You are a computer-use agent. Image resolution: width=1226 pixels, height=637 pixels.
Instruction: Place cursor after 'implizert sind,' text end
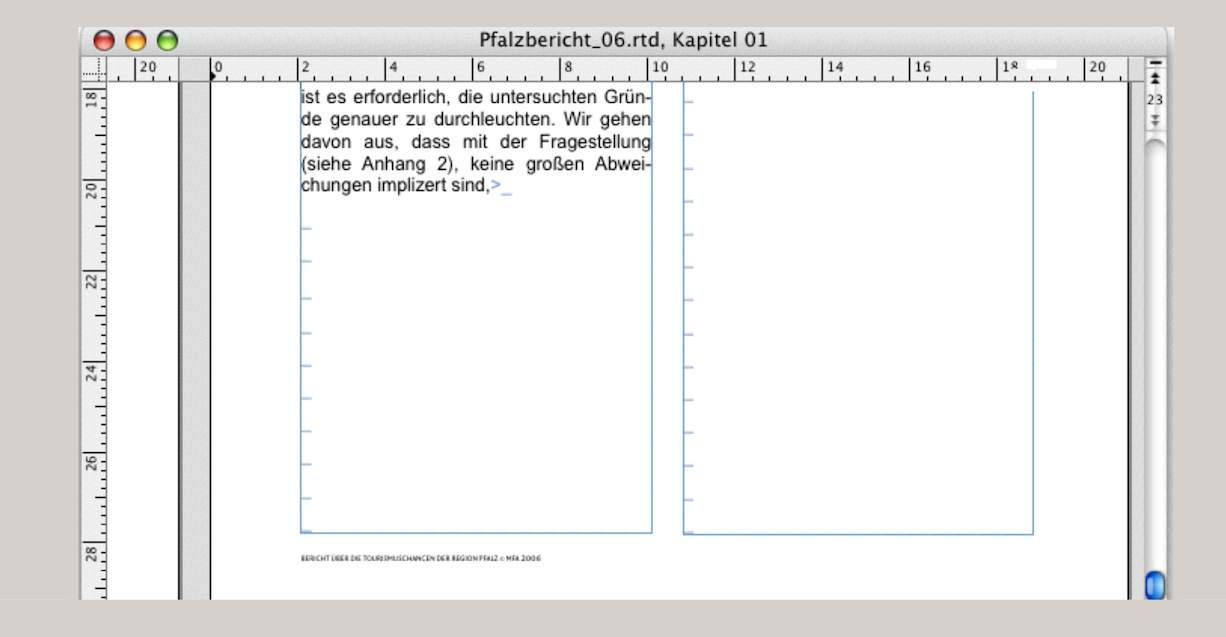pos(489,186)
